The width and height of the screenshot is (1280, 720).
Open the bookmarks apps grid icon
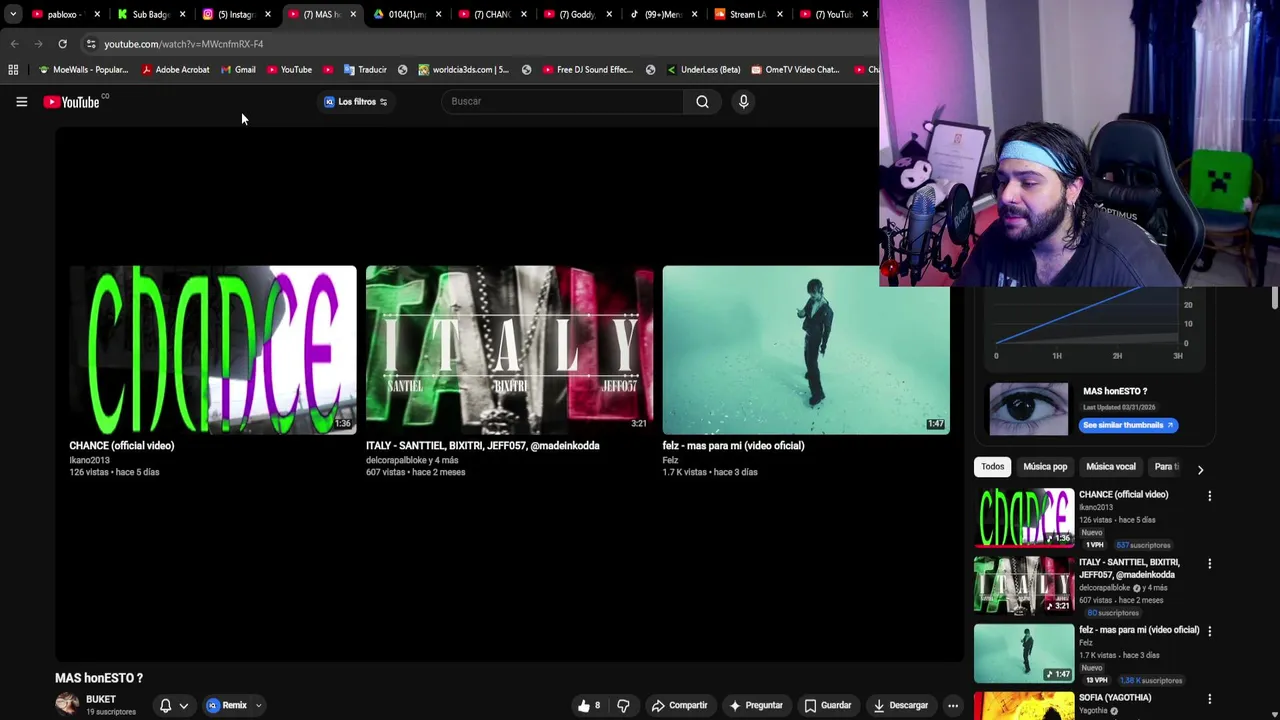coord(13,70)
